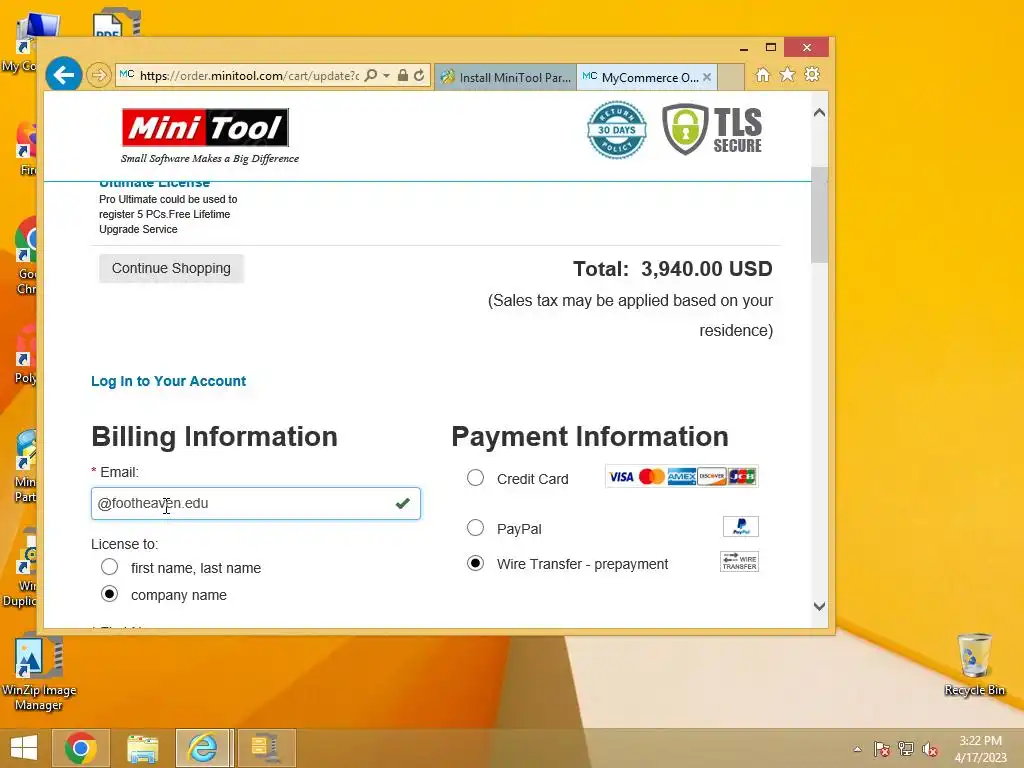Viewport: 1024px width, 768px height.
Task: Click the Refresh page icon
Action: pos(419,75)
